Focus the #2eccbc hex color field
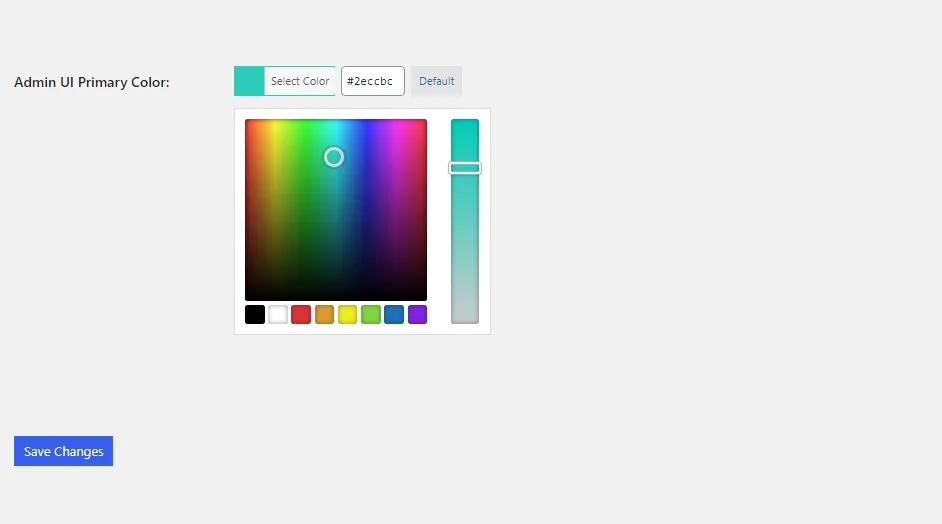The height and width of the screenshot is (524, 942). pos(372,81)
